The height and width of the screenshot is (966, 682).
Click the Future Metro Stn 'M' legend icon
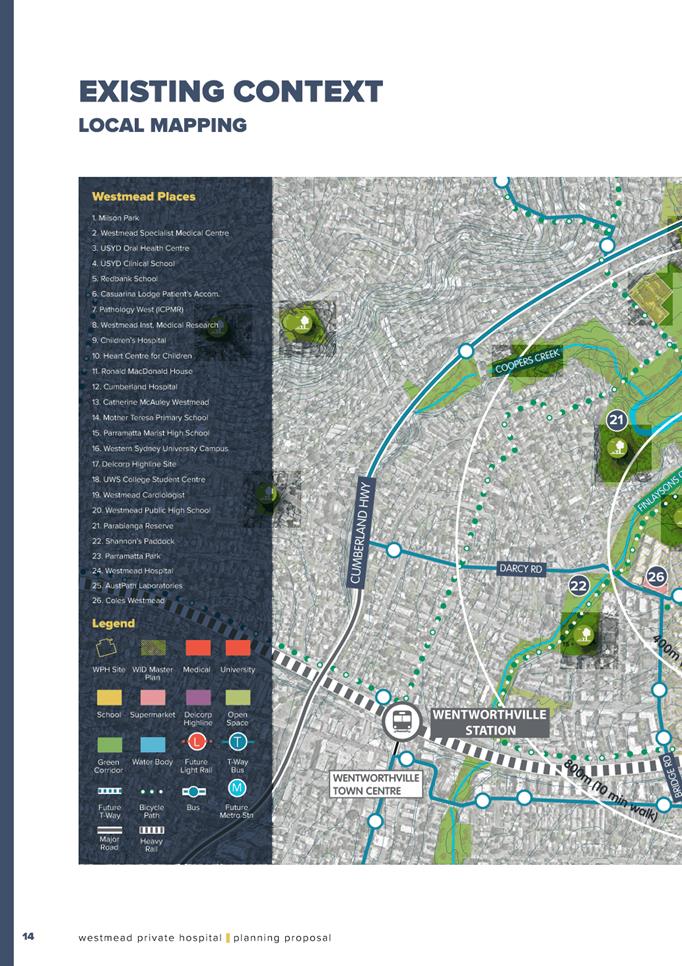[237, 789]
